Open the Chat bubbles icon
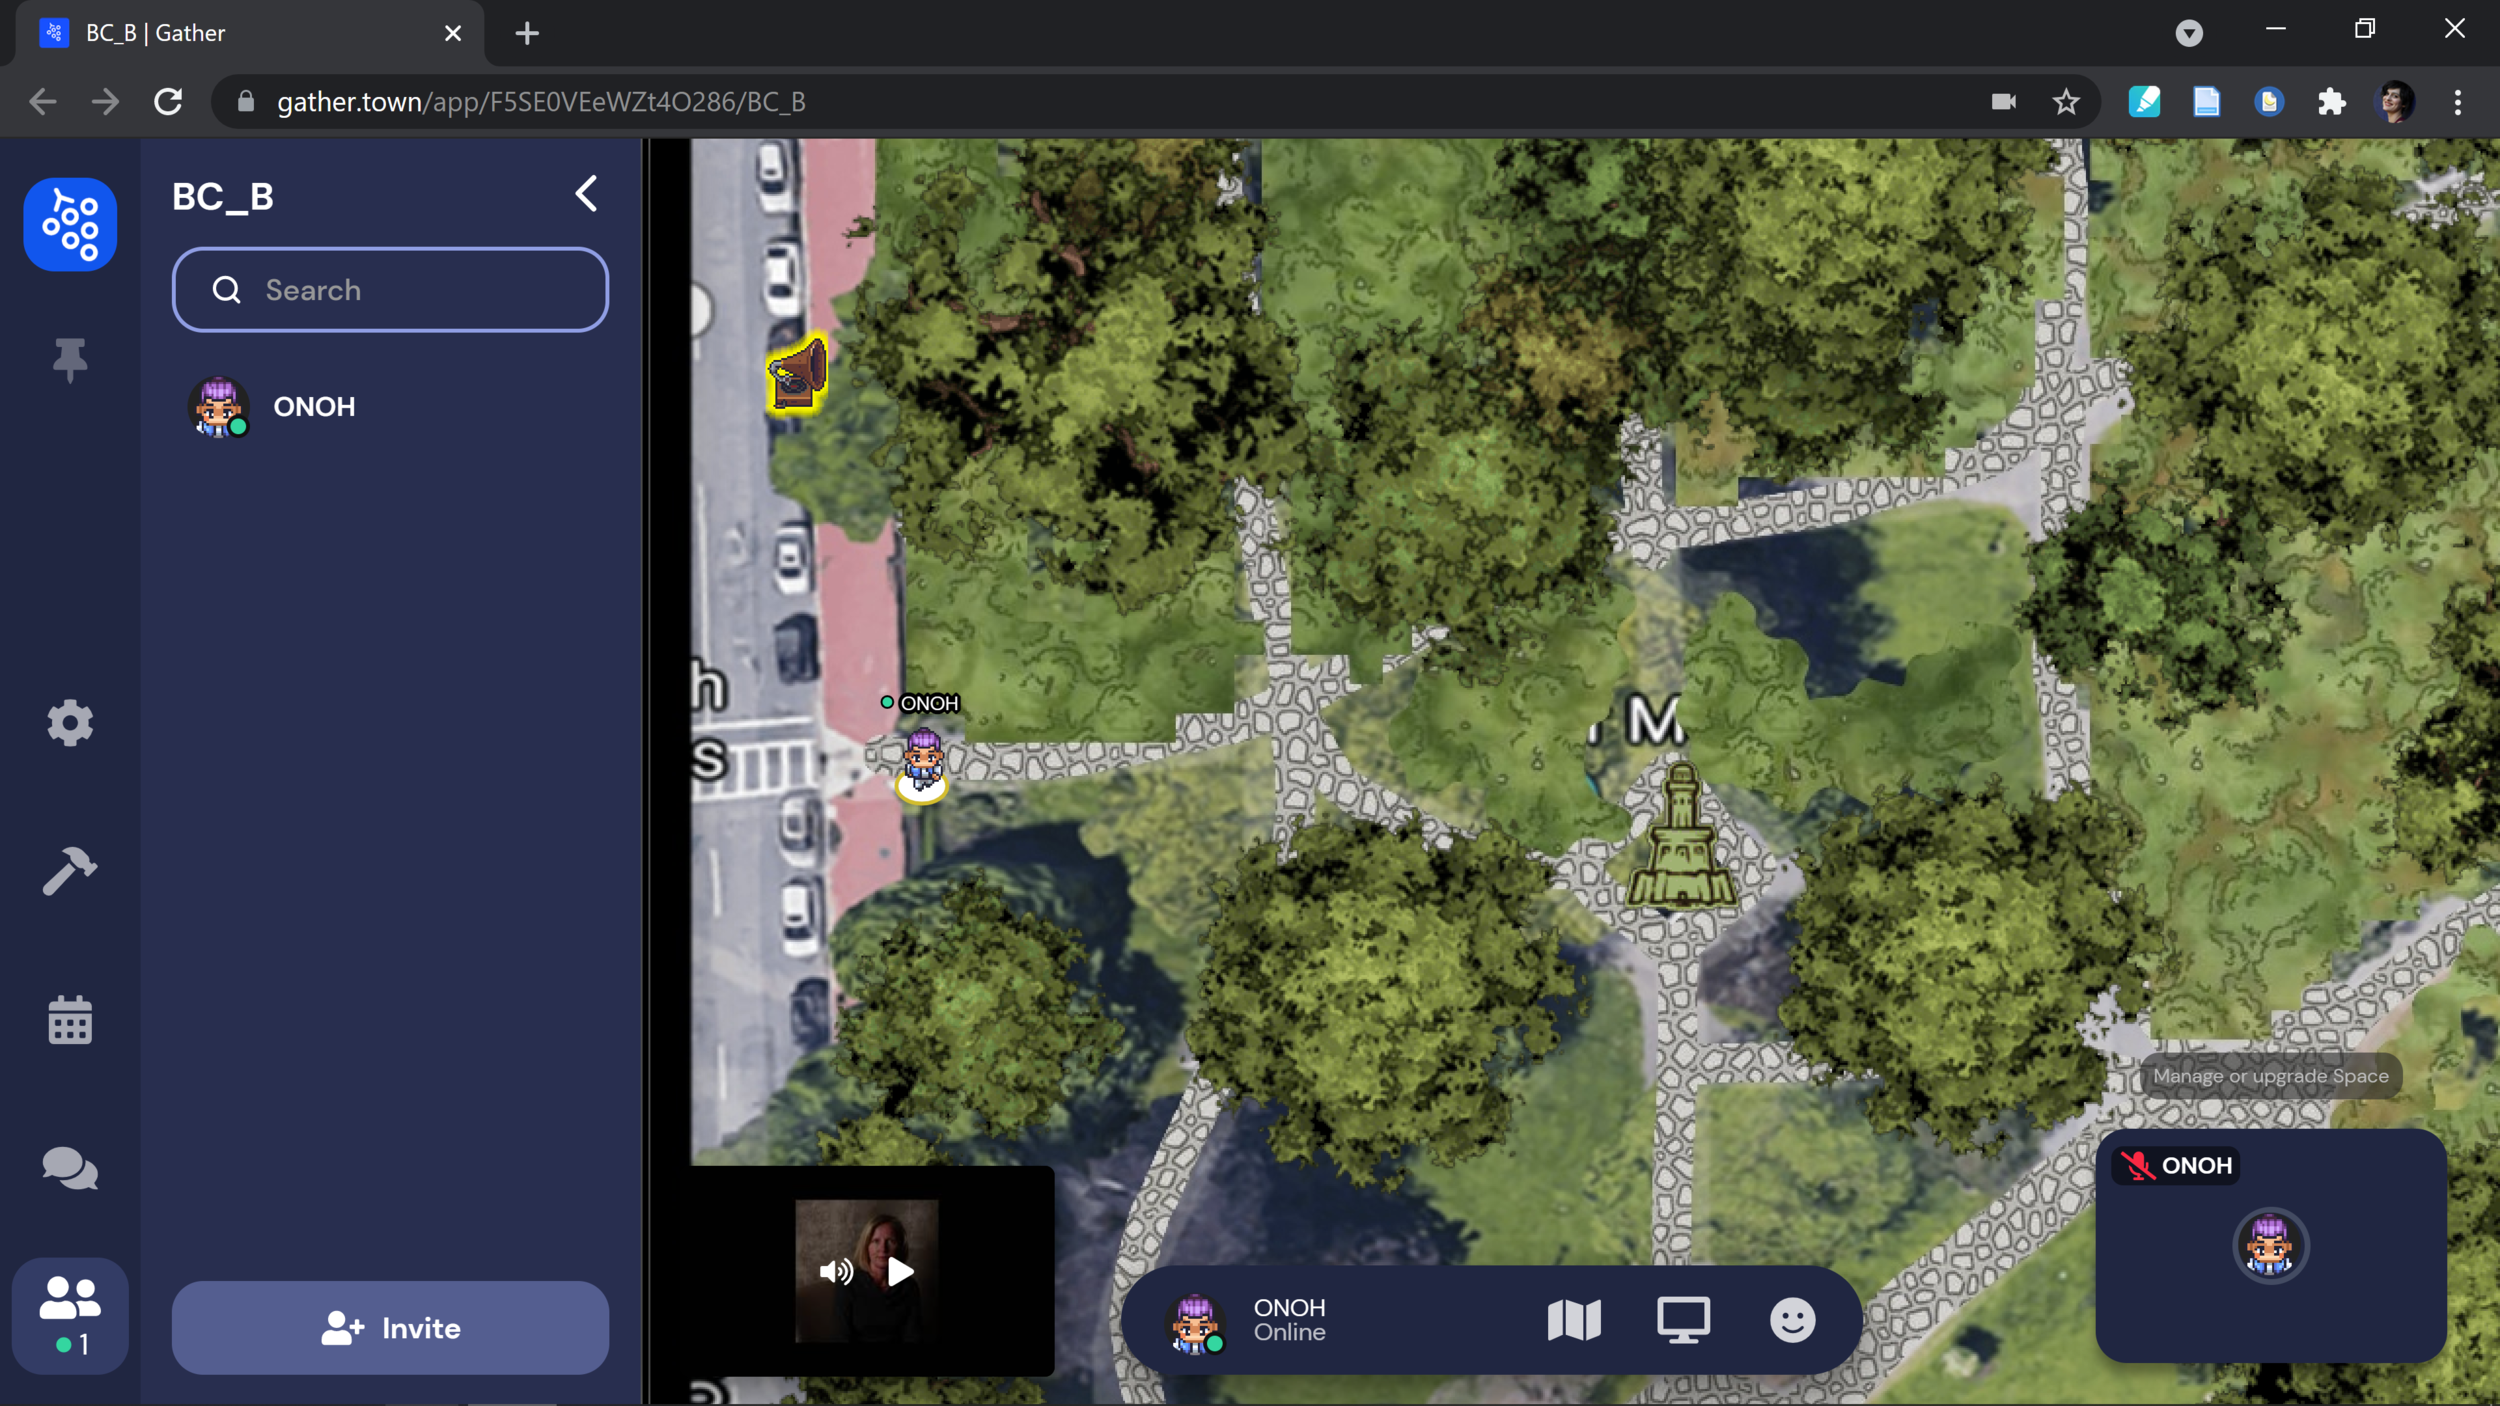The width and height of the screenshot is (2500, 1406). (x=70, y=1167)
